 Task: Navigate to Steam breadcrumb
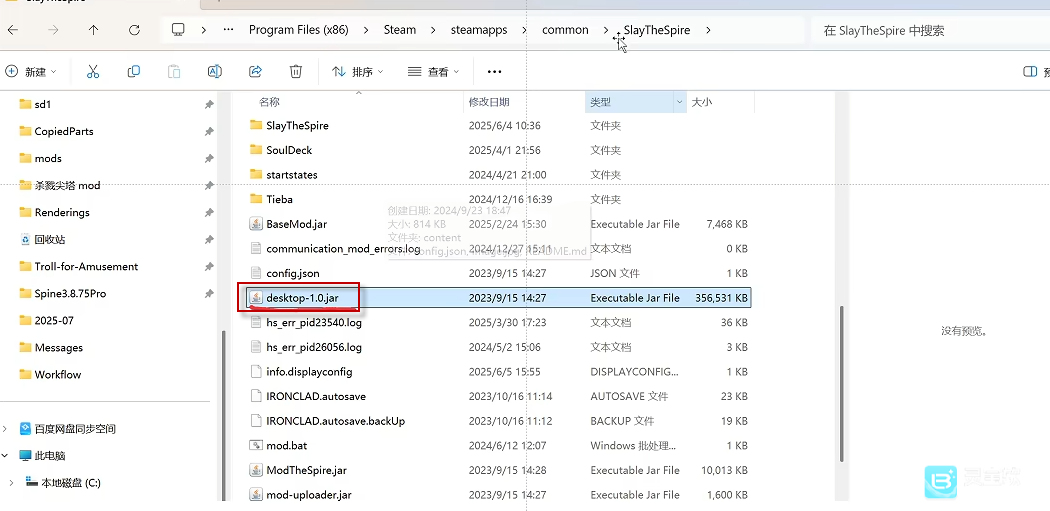[x=400, y=30]
